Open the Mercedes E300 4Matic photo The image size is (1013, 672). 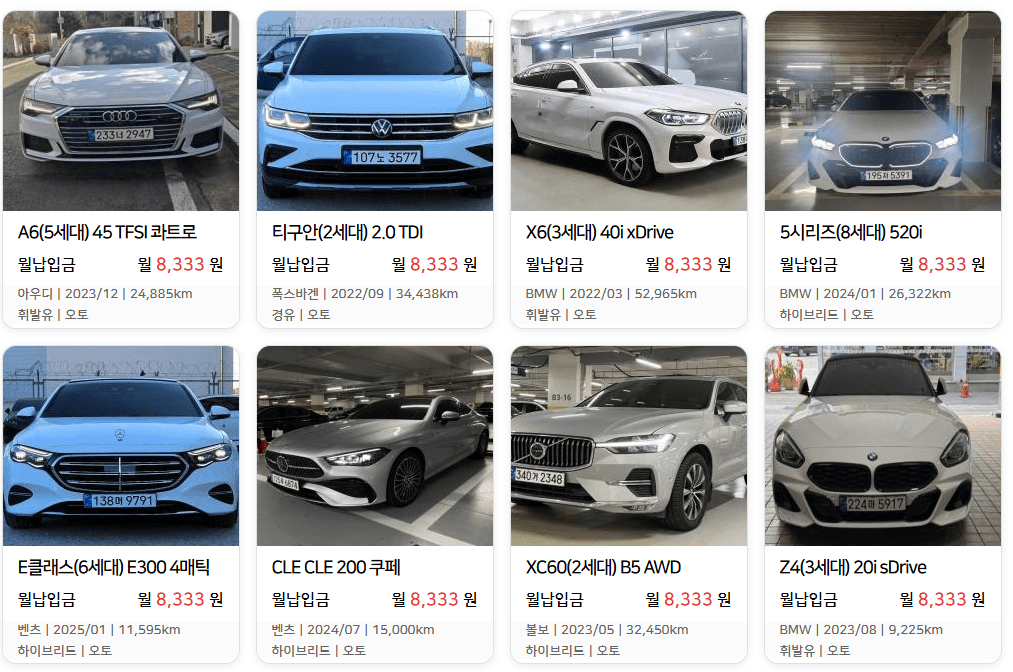121,446
